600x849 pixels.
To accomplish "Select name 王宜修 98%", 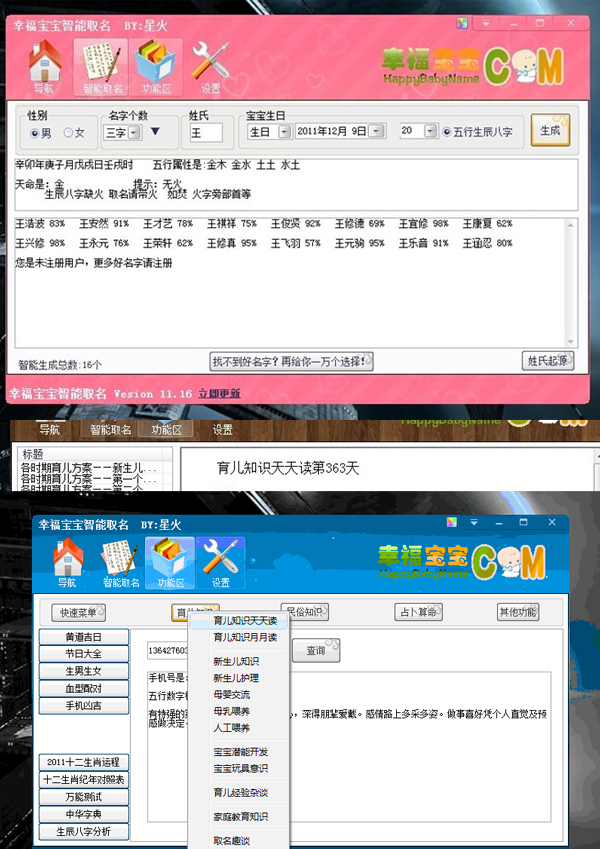I will [x=424, y=224].
